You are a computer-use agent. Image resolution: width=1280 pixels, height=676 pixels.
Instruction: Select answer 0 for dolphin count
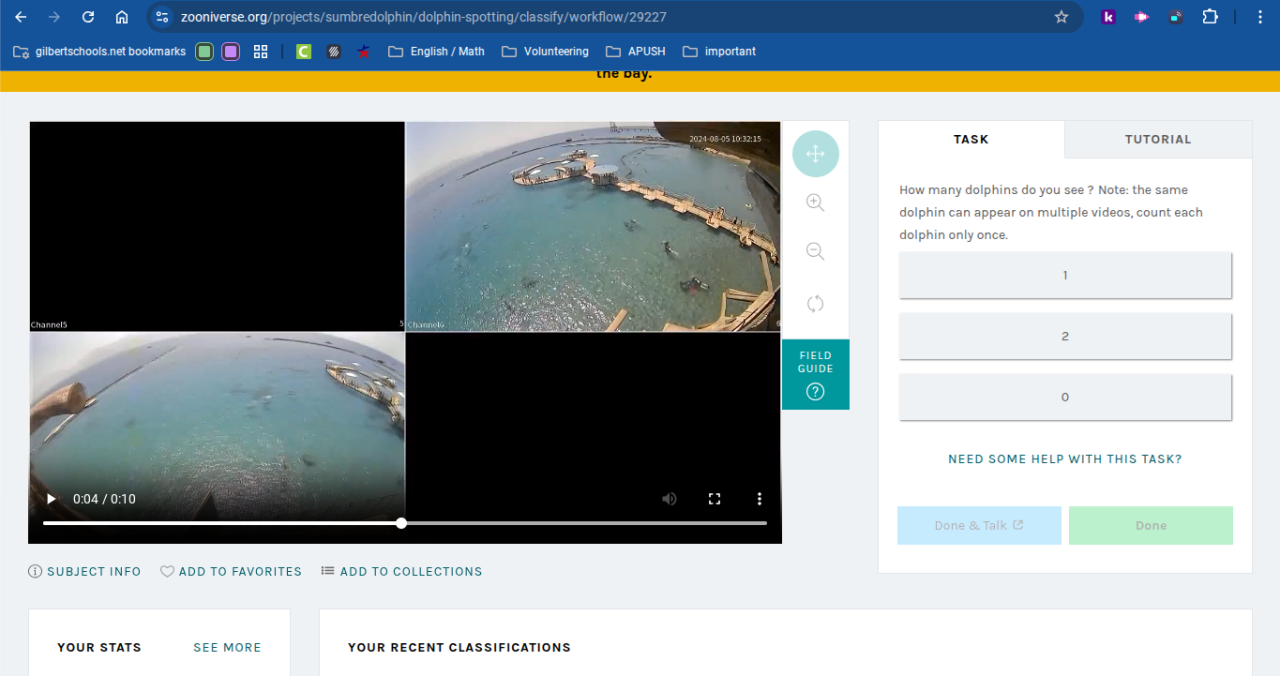tap(1065, 397)
